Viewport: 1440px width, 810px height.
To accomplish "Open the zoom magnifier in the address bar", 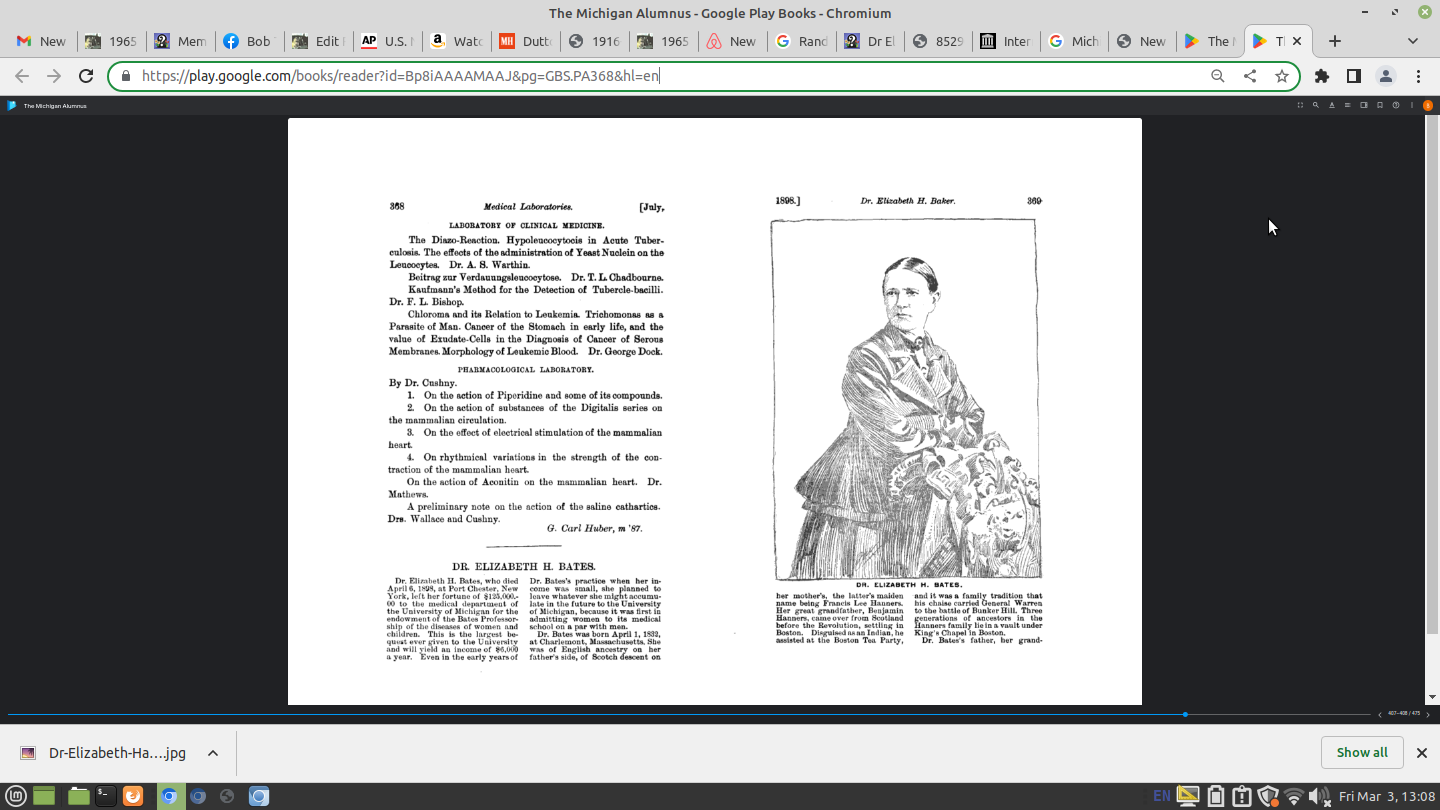I will click(x=1218, y=76).
